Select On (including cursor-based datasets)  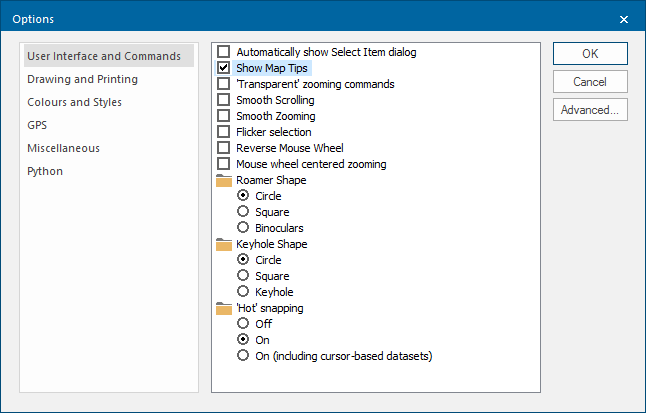243,355
